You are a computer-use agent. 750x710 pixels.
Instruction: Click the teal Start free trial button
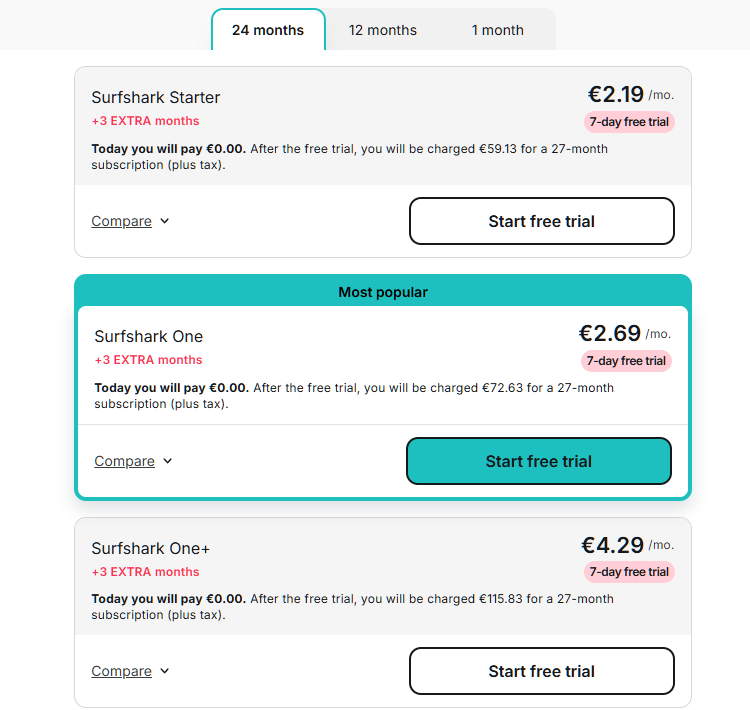pyautogui.click(x=538, y=461)
